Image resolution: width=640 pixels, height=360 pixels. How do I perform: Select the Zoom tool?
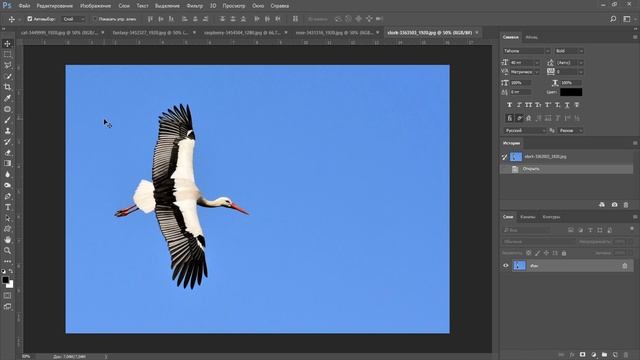pyautogui.click(x=7, y=251)
